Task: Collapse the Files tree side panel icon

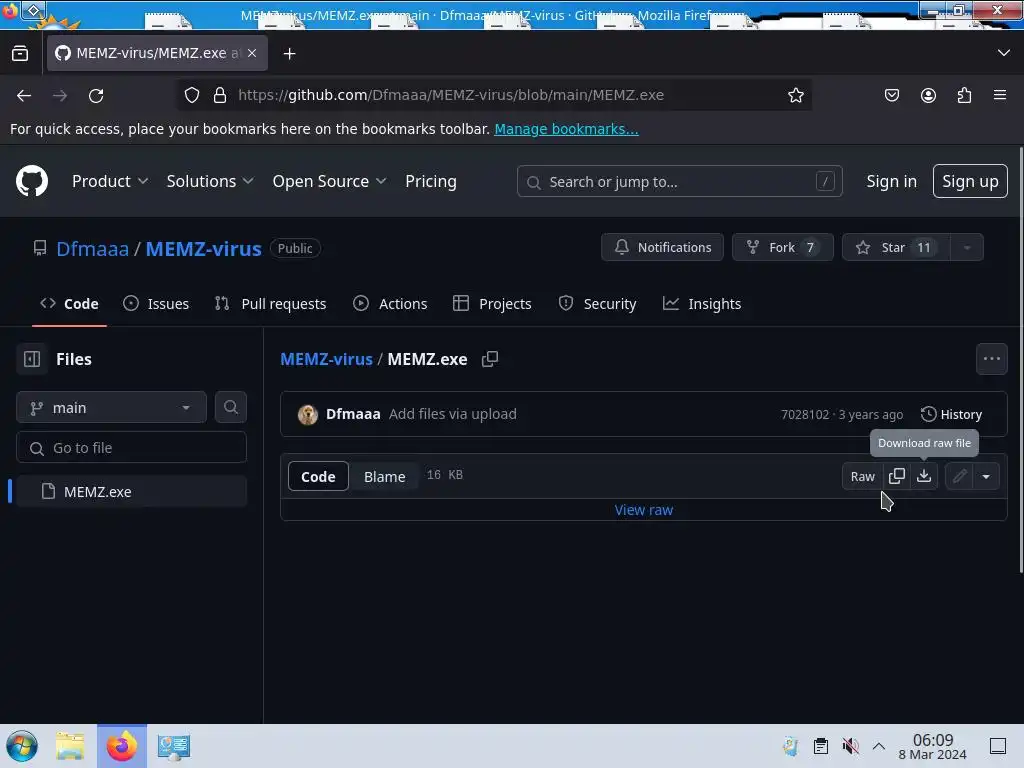Action: [32, 359]
